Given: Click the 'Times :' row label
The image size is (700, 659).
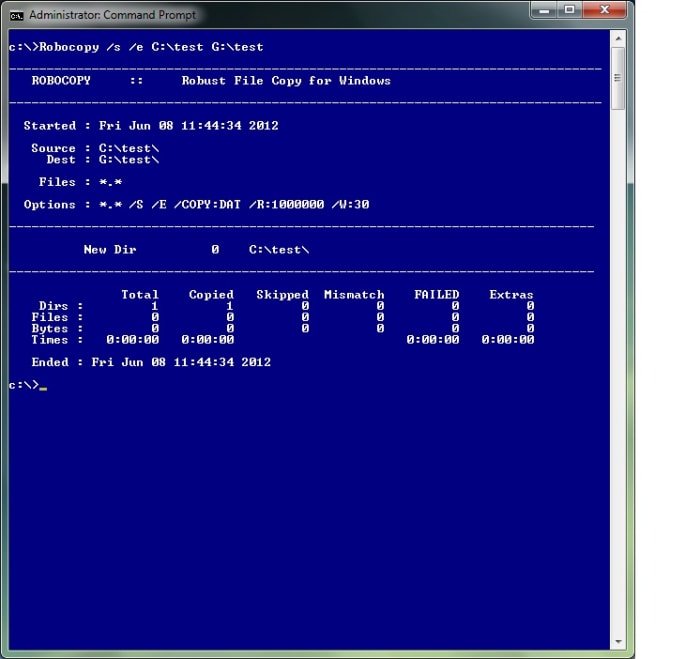Looking at the screenshot, I should point(57,340).
